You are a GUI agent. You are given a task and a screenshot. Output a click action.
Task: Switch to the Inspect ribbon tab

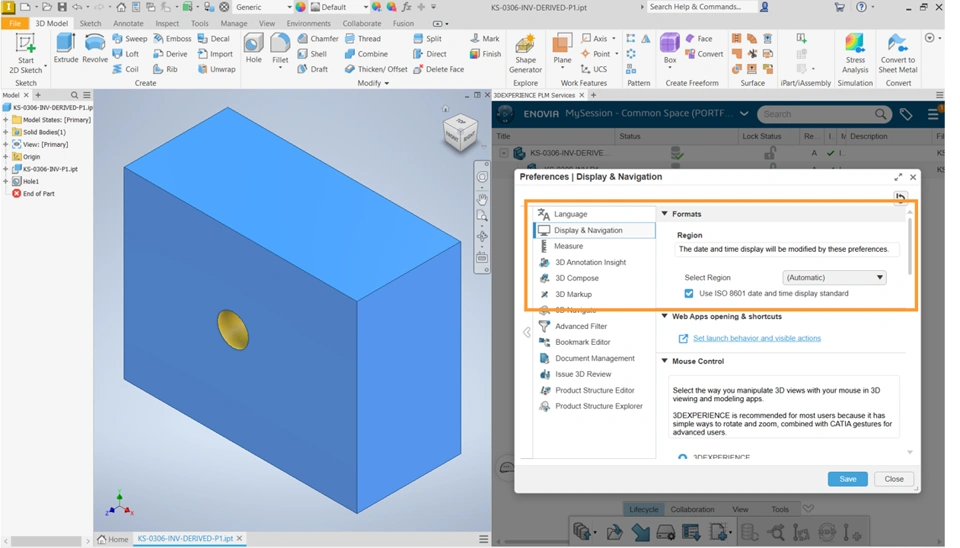coord(167,23)
